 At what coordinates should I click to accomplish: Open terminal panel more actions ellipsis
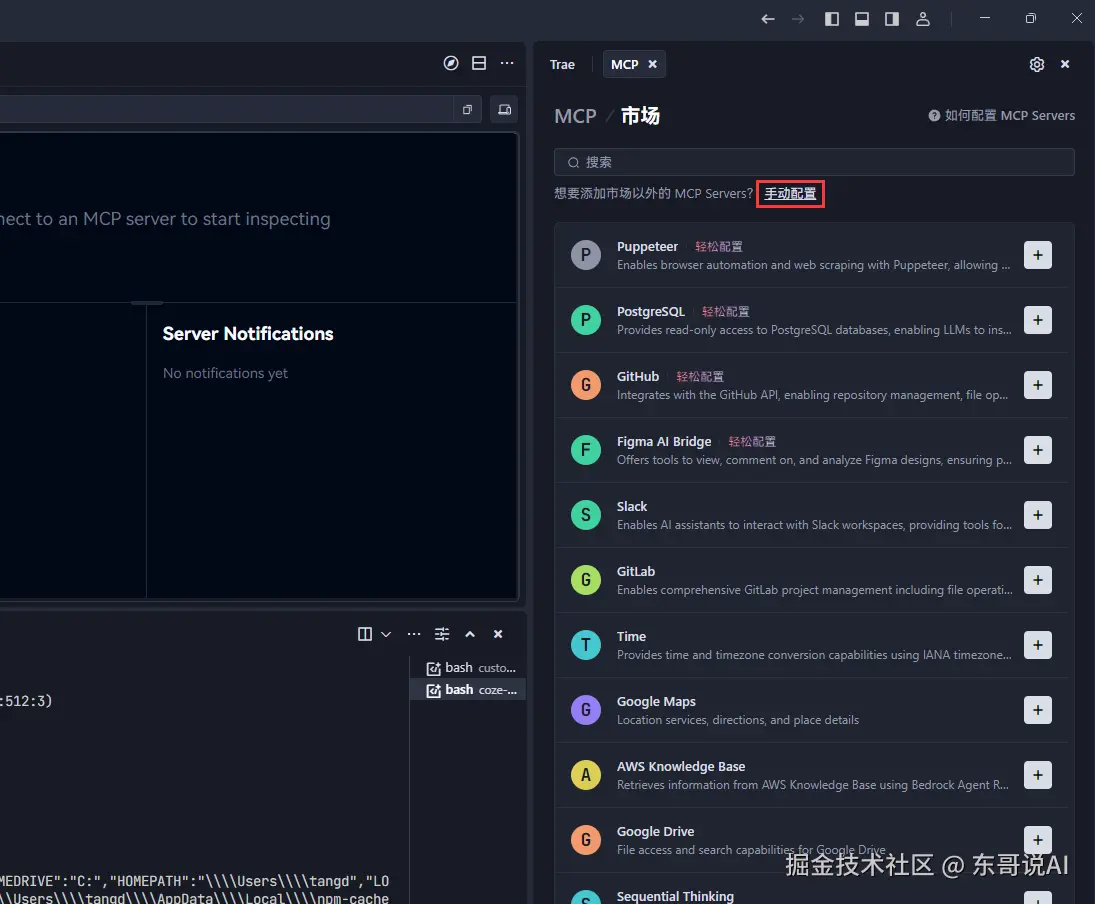pyautogui.click(x=414, y=634)
